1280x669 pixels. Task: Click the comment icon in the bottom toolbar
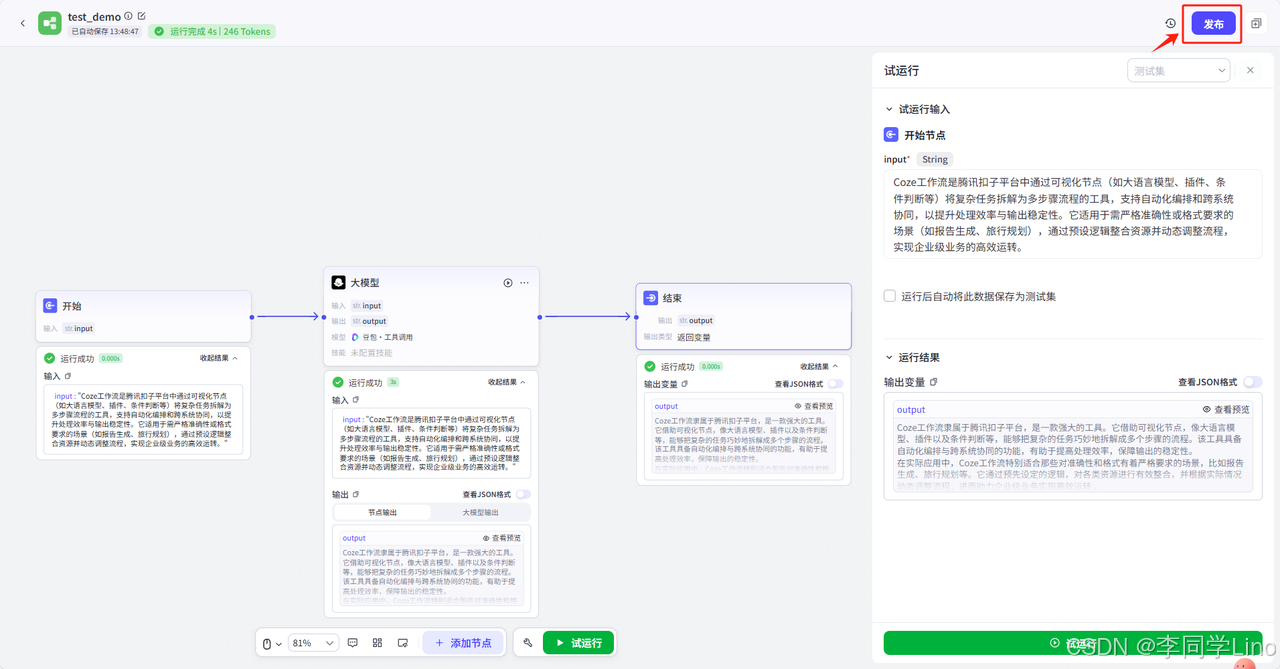(x=353, y=643)
